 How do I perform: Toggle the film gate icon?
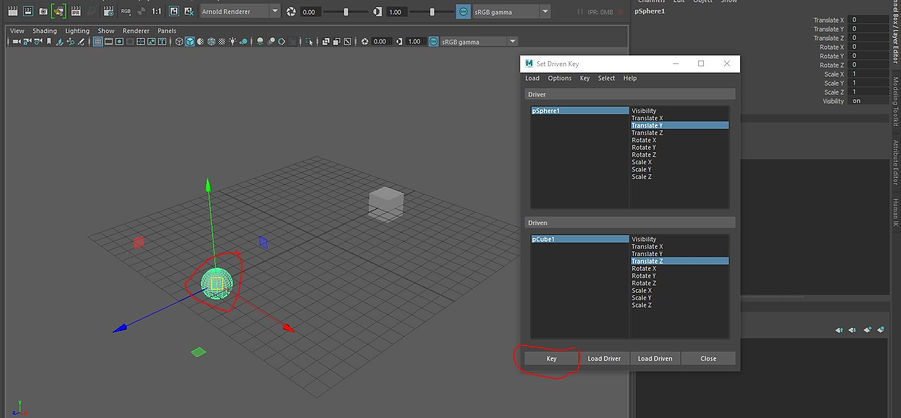pos(109,41)
